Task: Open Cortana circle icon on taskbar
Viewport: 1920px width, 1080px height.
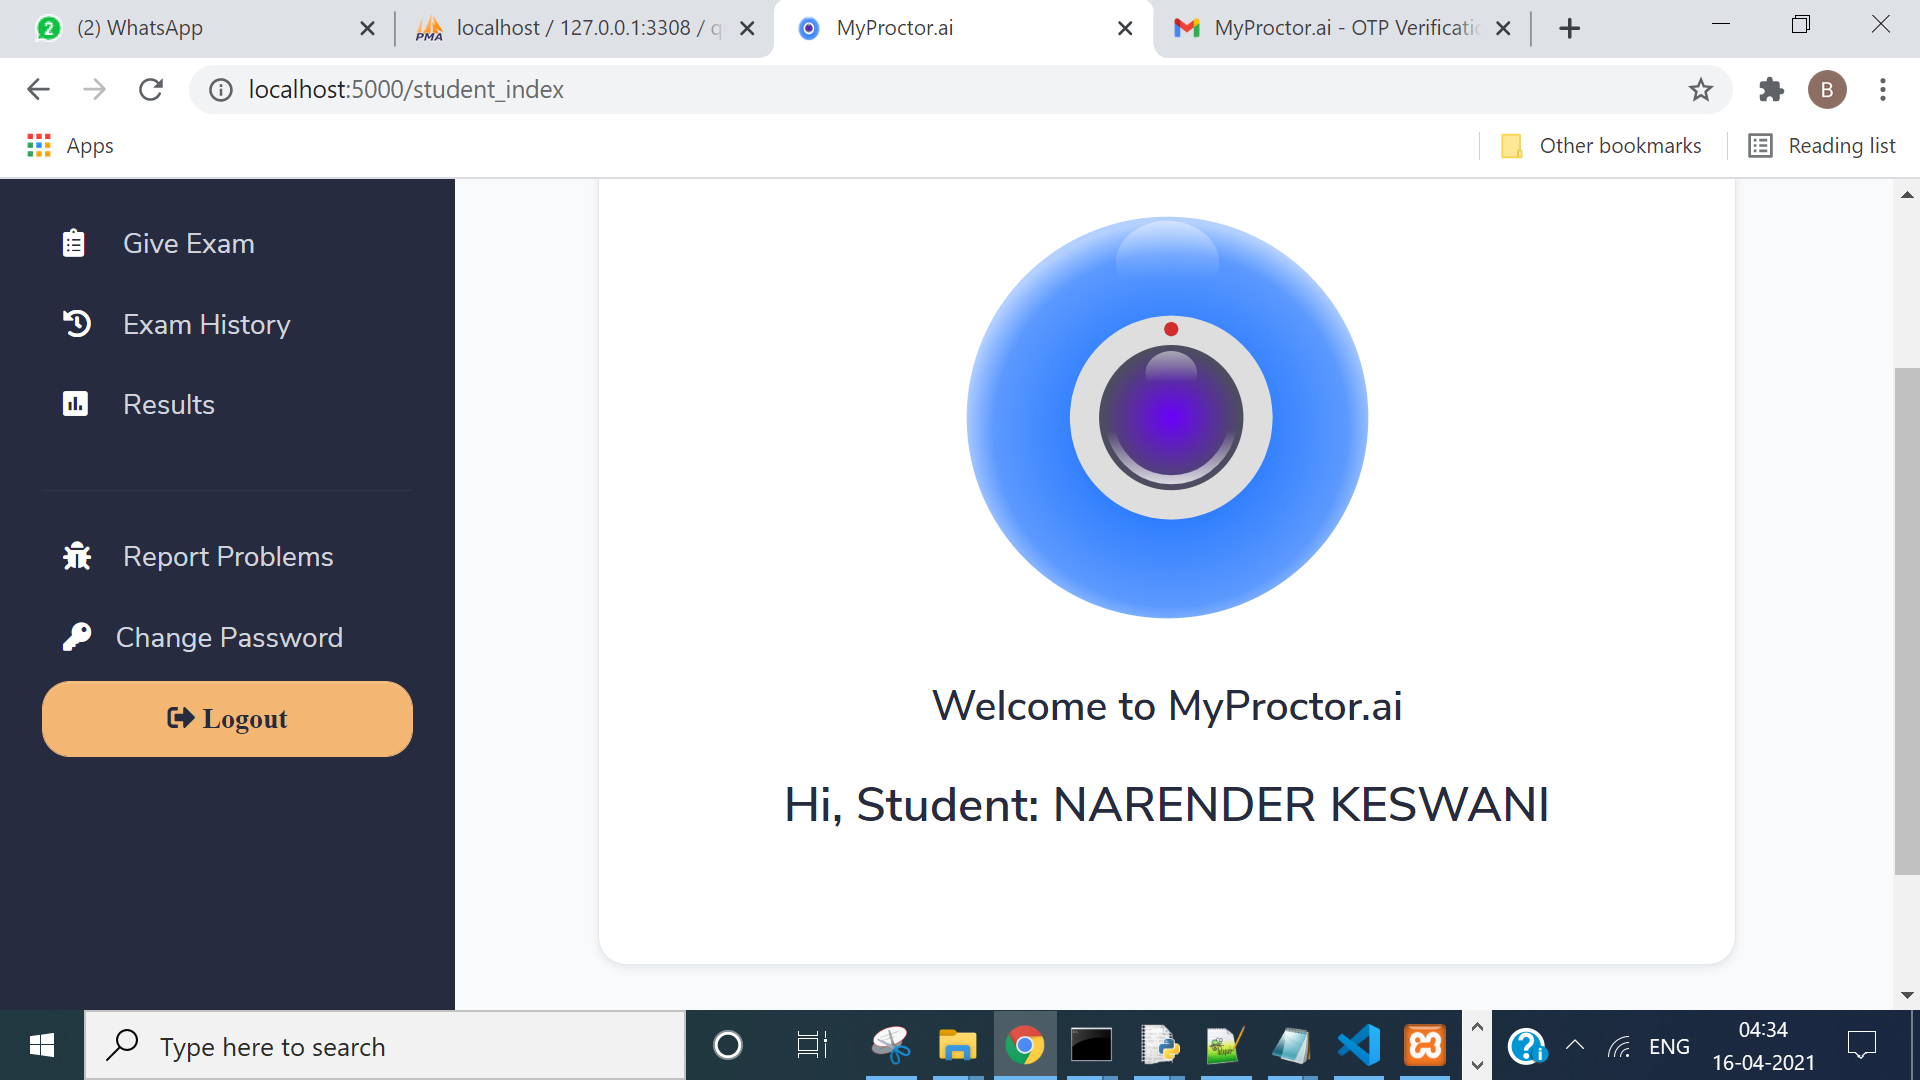Action: [x=727, y=1046]
